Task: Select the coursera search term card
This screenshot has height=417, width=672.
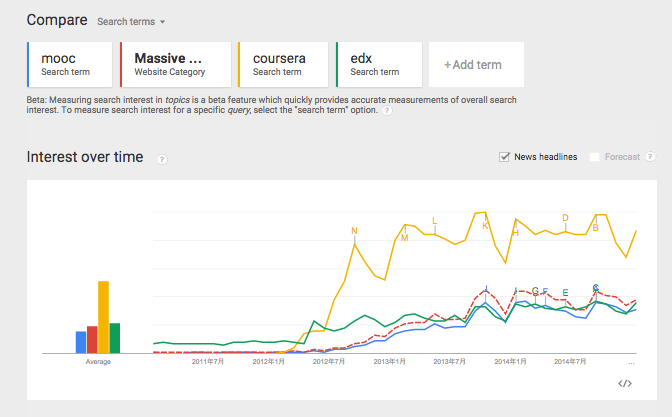Action: 283,64
